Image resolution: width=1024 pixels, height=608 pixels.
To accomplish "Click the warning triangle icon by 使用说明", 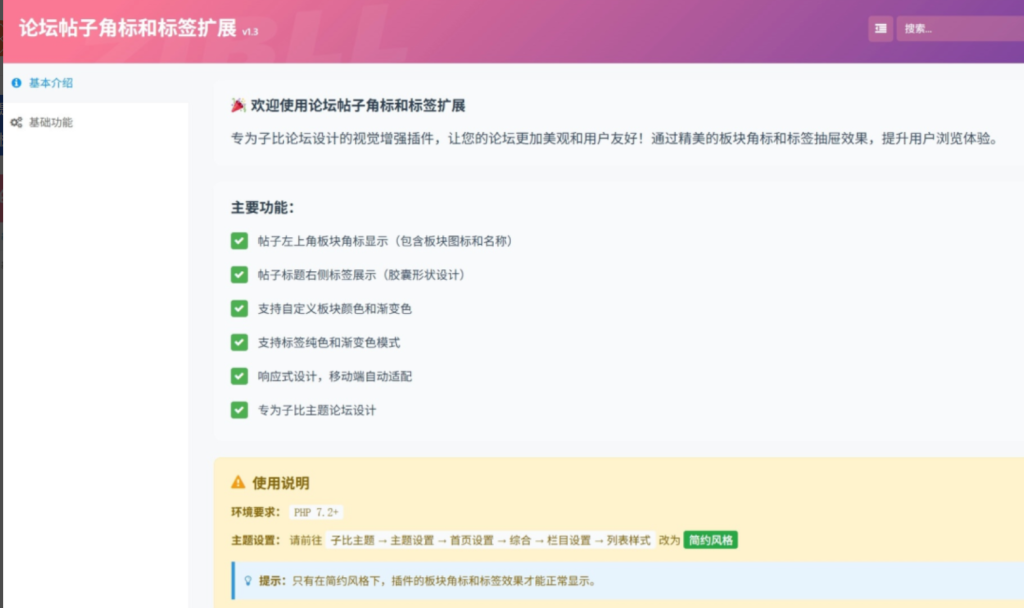I will tap(238, 482).
